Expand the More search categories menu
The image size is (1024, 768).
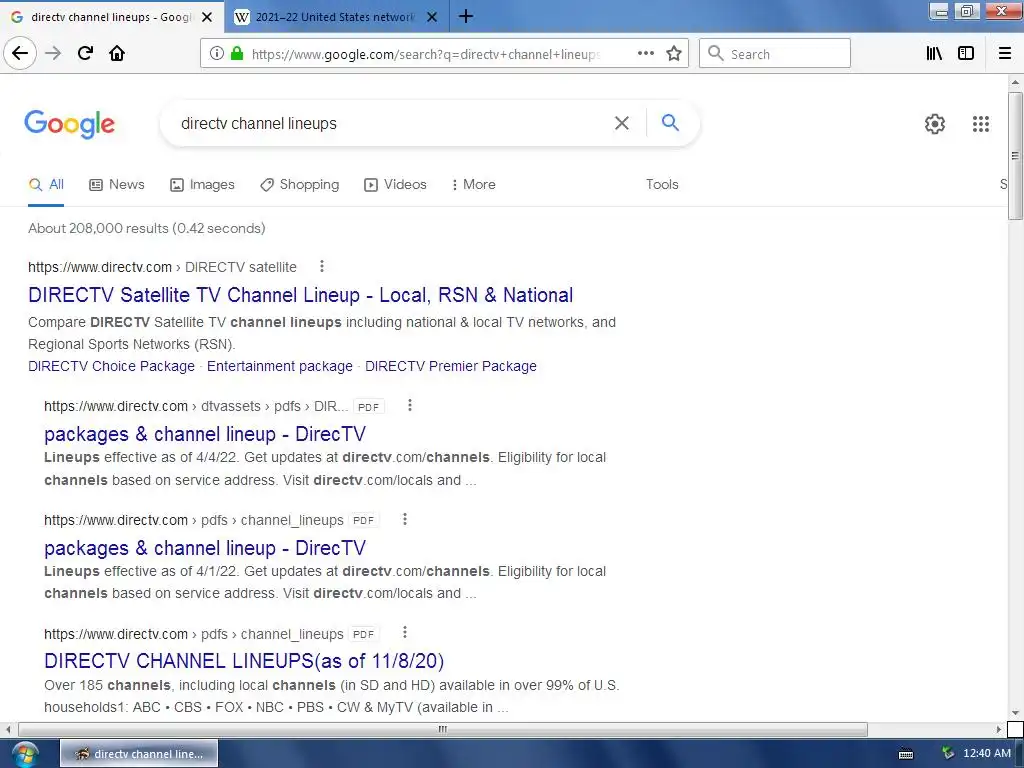(473, 185)
